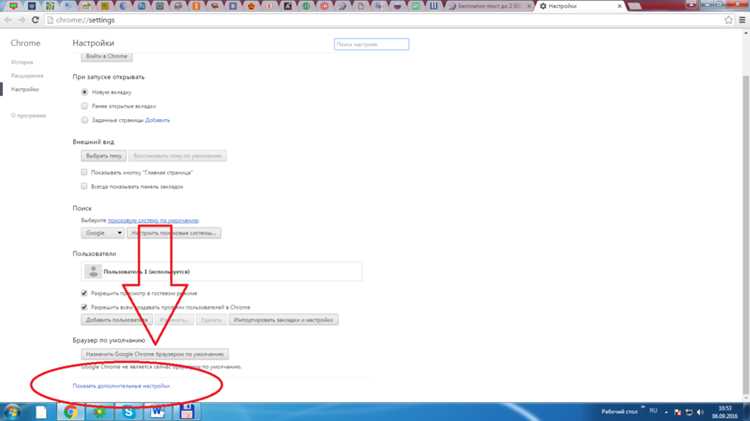Open the floppy disk app in taskbar

[187, 412]
